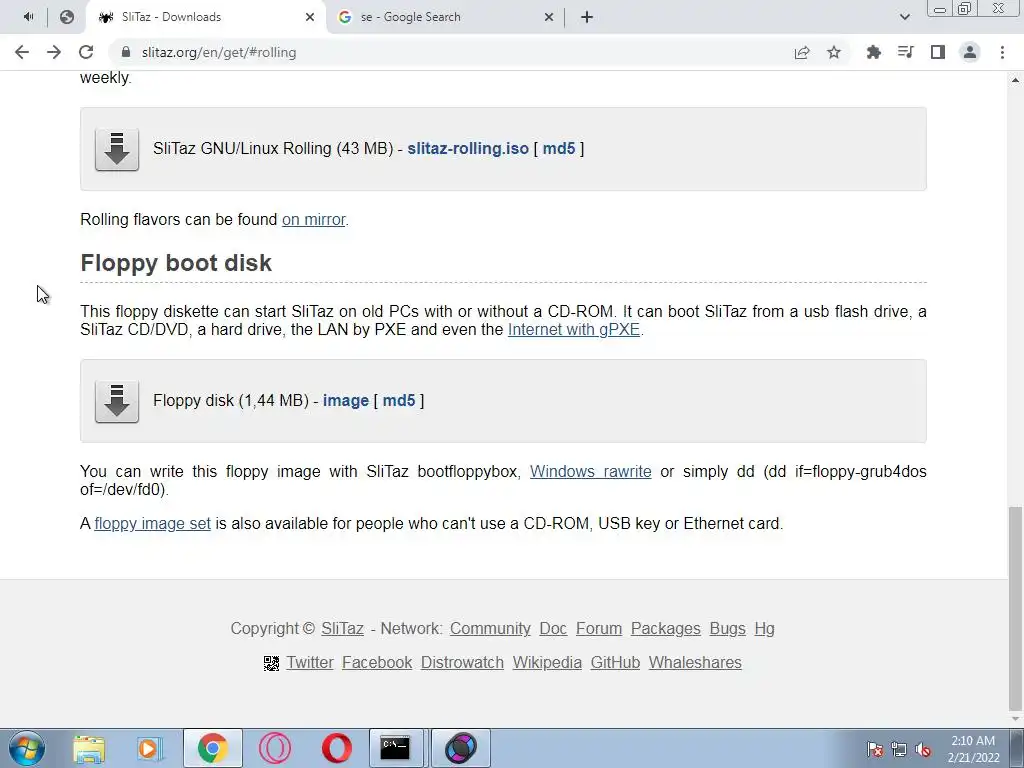Switch to the Command Prompt taskbar window
The height and width of the screenshot is (768, 1024).
click(x=396, y=748)
